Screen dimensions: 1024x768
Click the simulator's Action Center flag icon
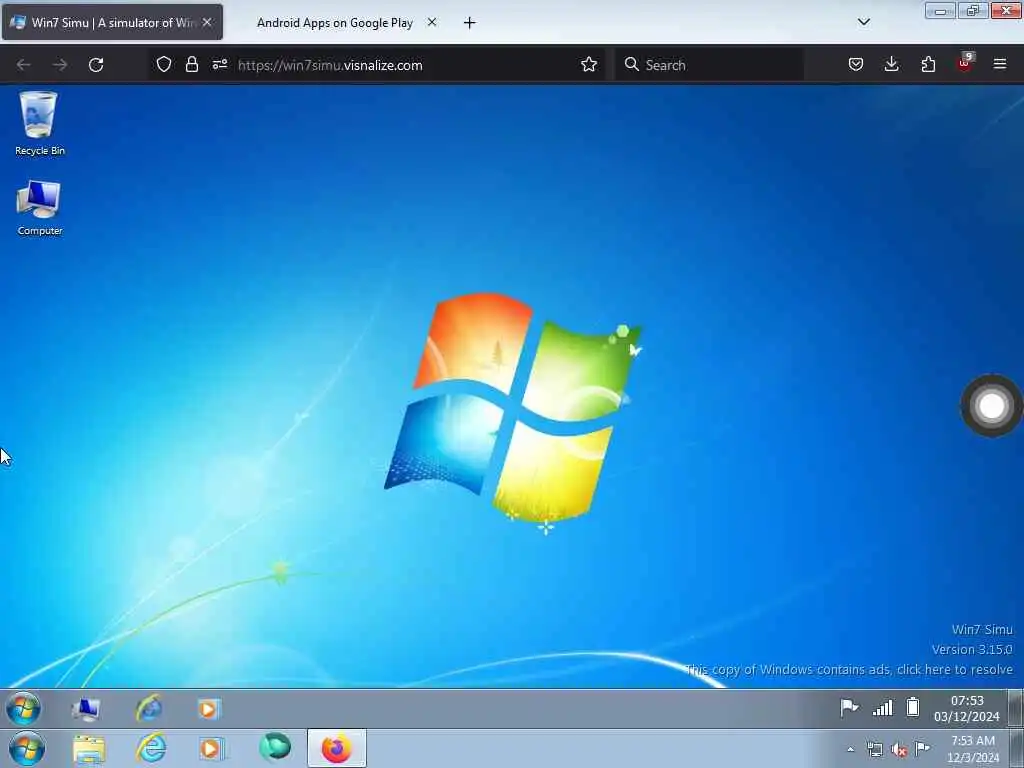849,707
